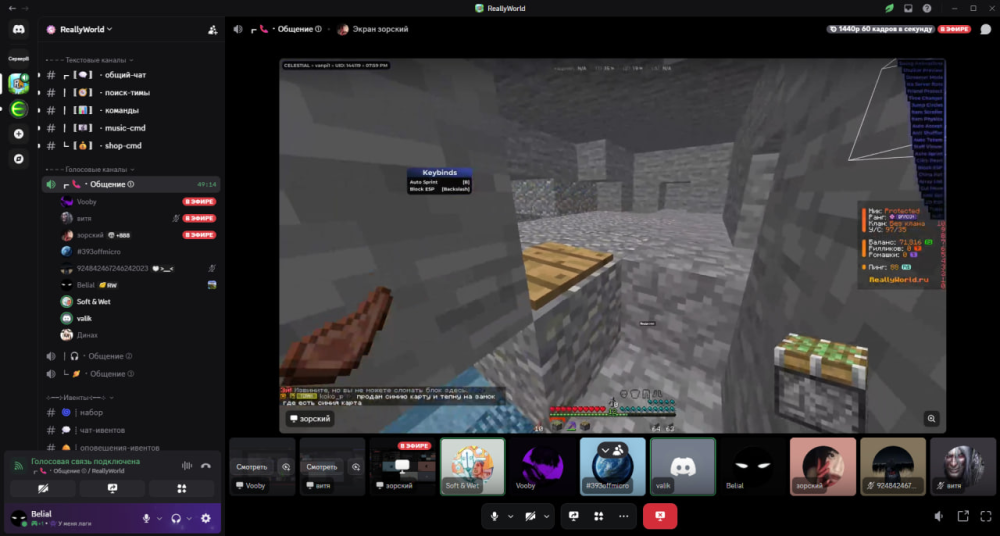Open chat bubble icon at top right
1000x536 pixels.
(986, 29)
